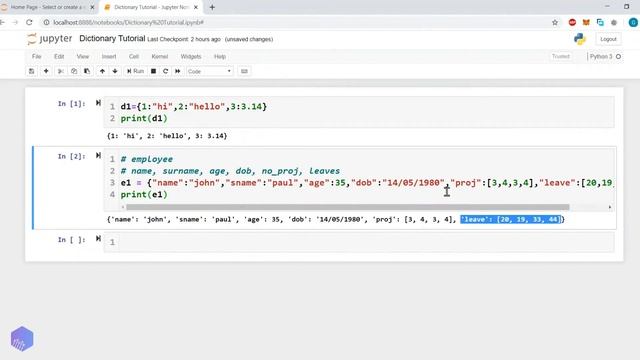Open the Cell menu
The width and height of the screenshot is (640, 360).
pos(134,56)
